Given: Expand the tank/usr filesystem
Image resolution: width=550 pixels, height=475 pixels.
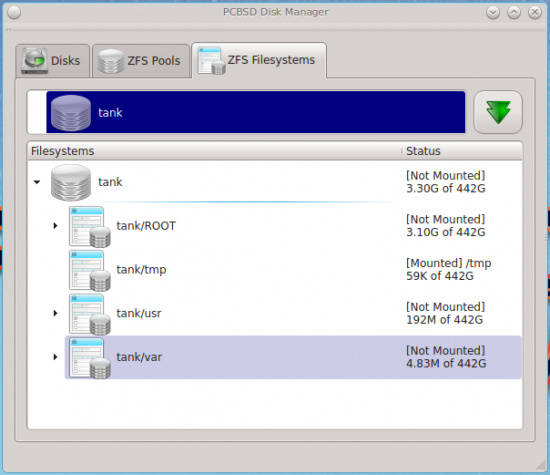Looking at the screenshot, I should pos(55,313).
